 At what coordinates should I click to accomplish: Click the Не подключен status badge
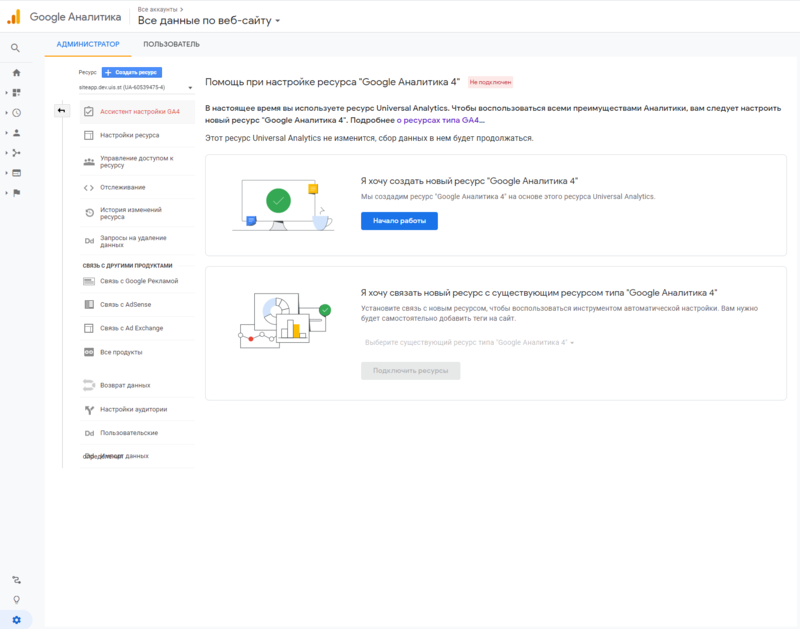490,82
